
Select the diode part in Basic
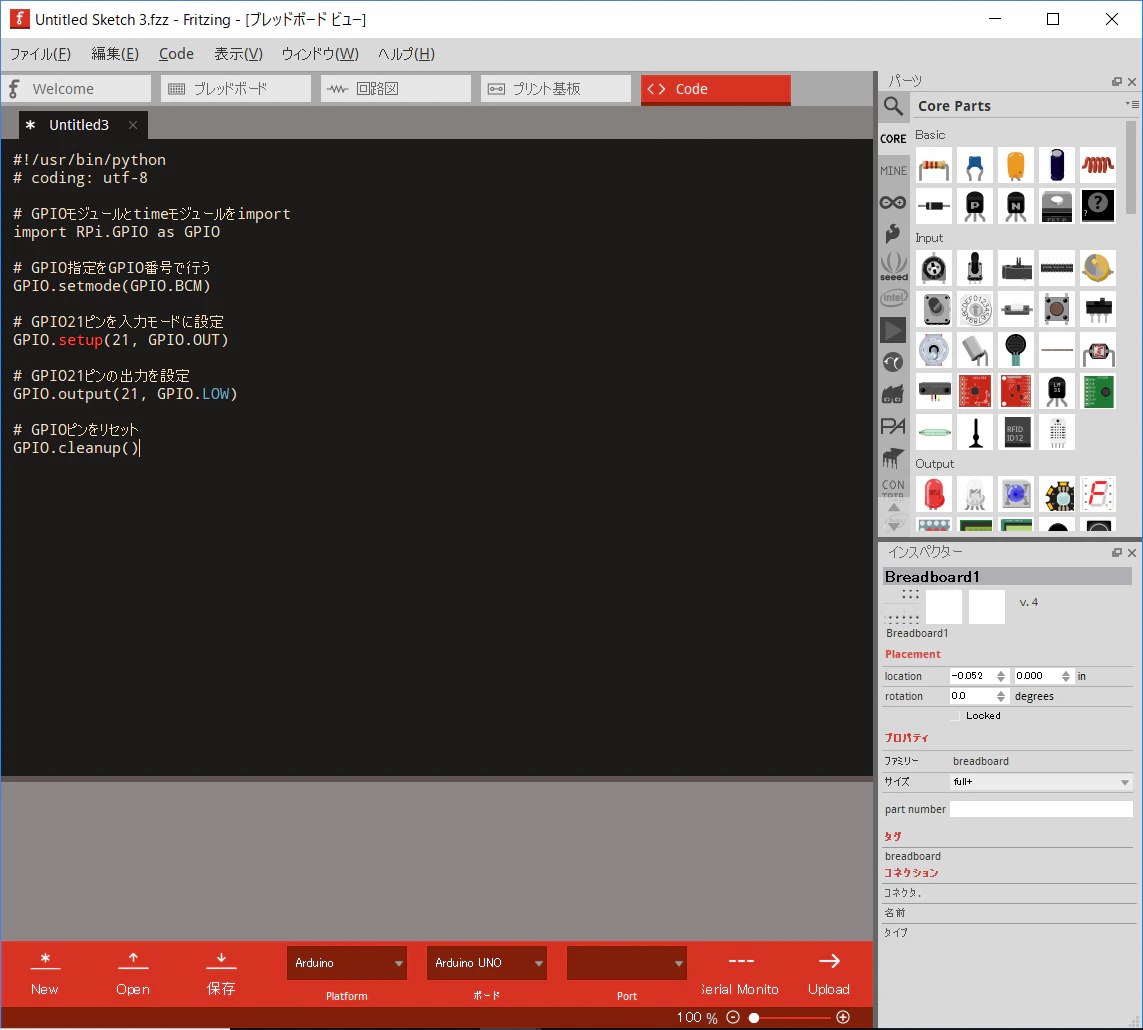point(934,206)
